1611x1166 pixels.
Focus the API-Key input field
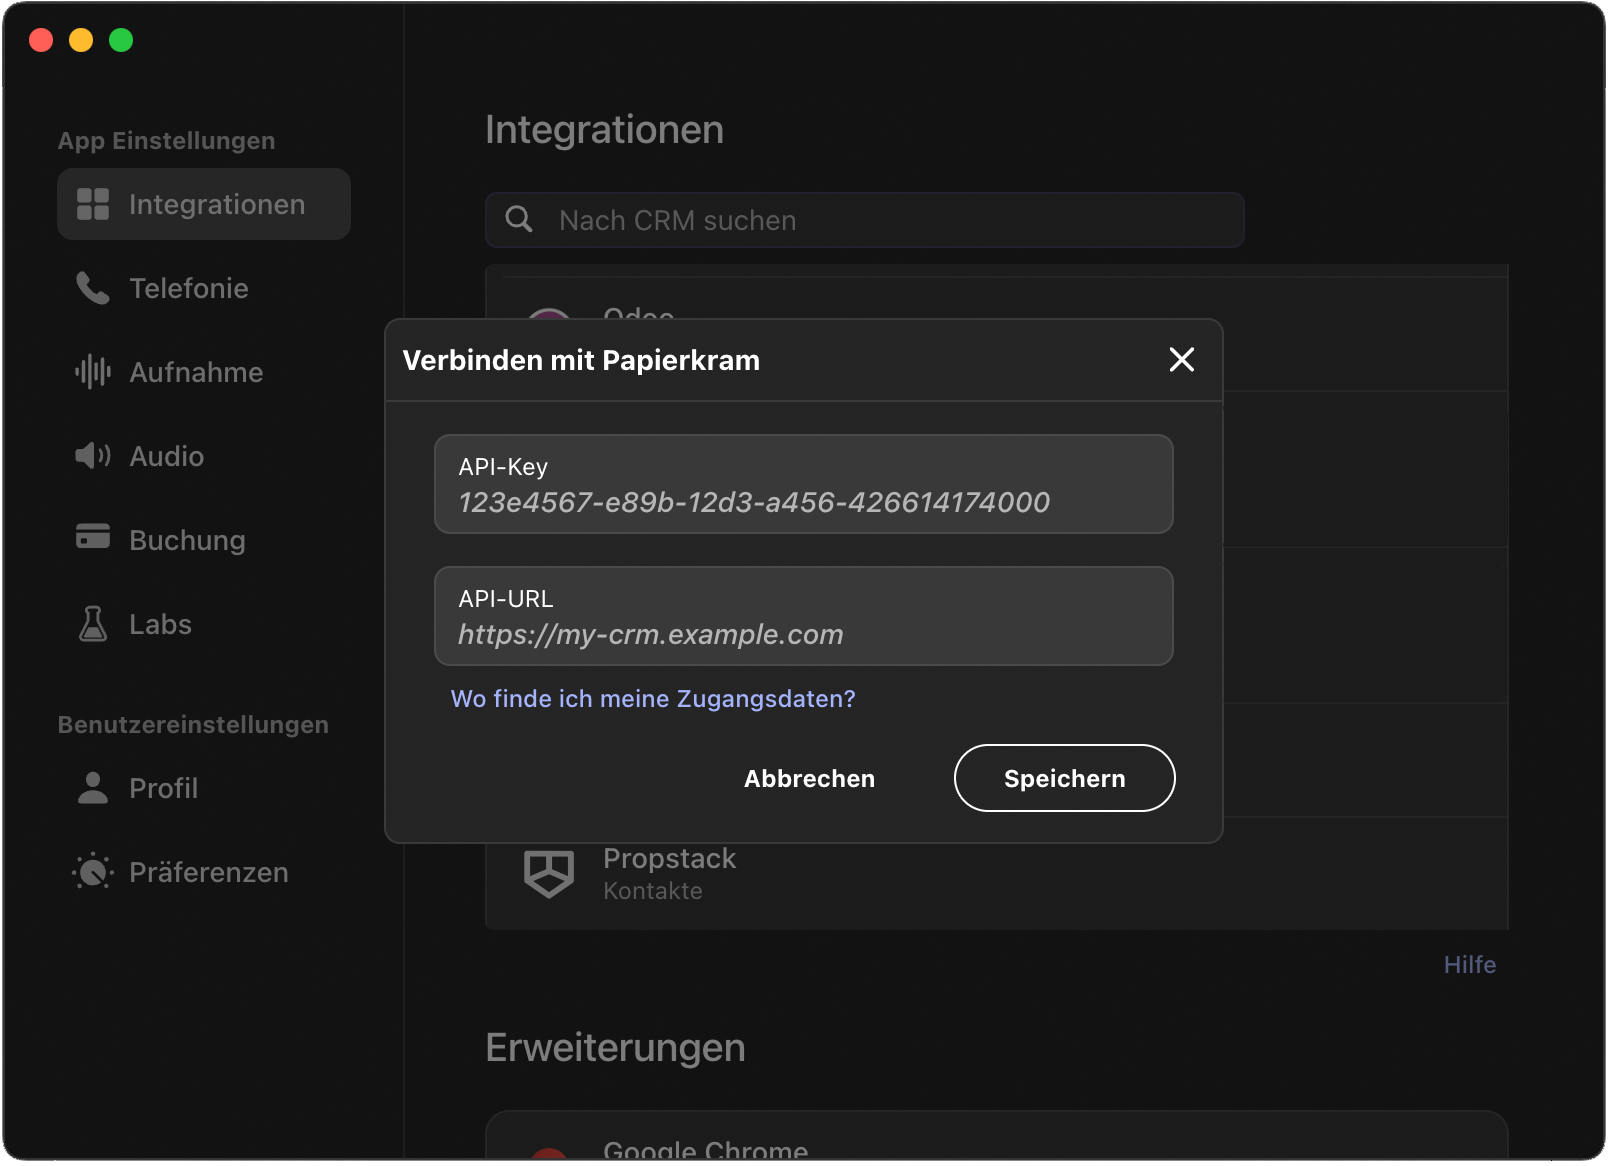804,484
